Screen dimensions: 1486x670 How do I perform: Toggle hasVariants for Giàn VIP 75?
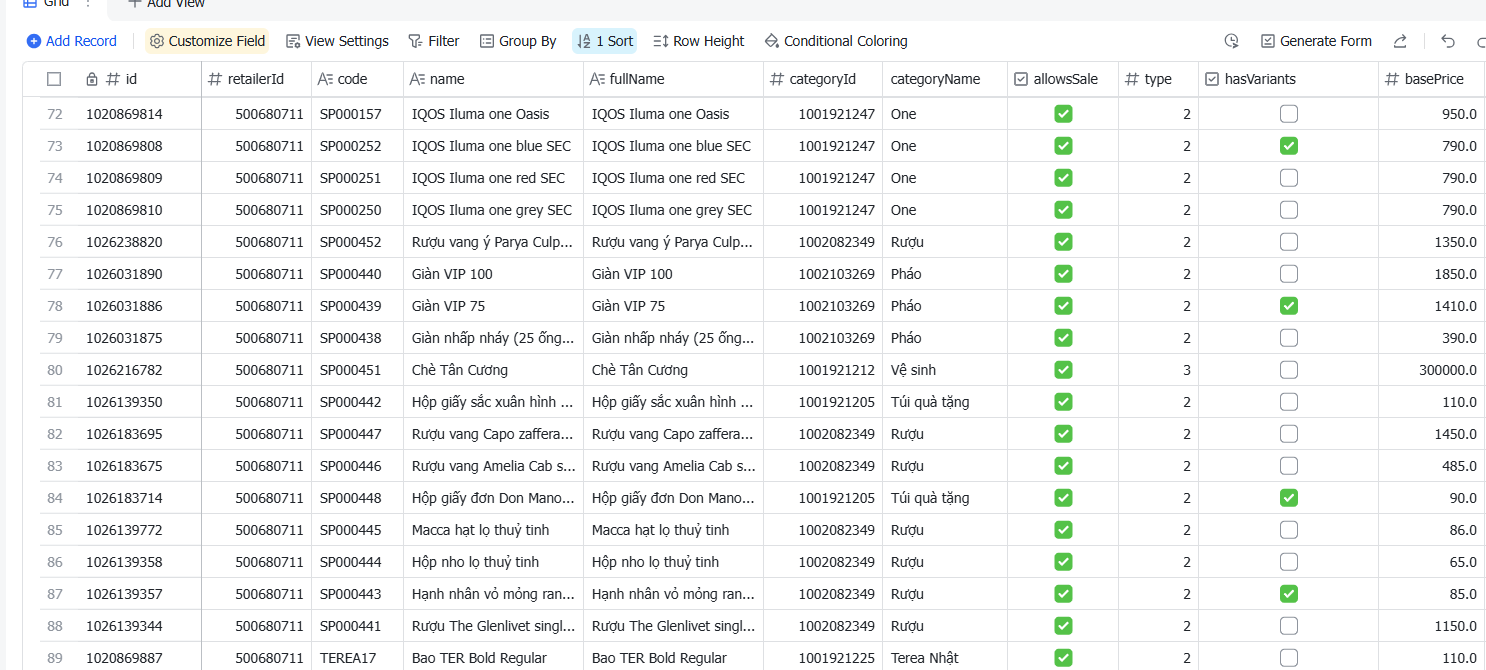1289,306
